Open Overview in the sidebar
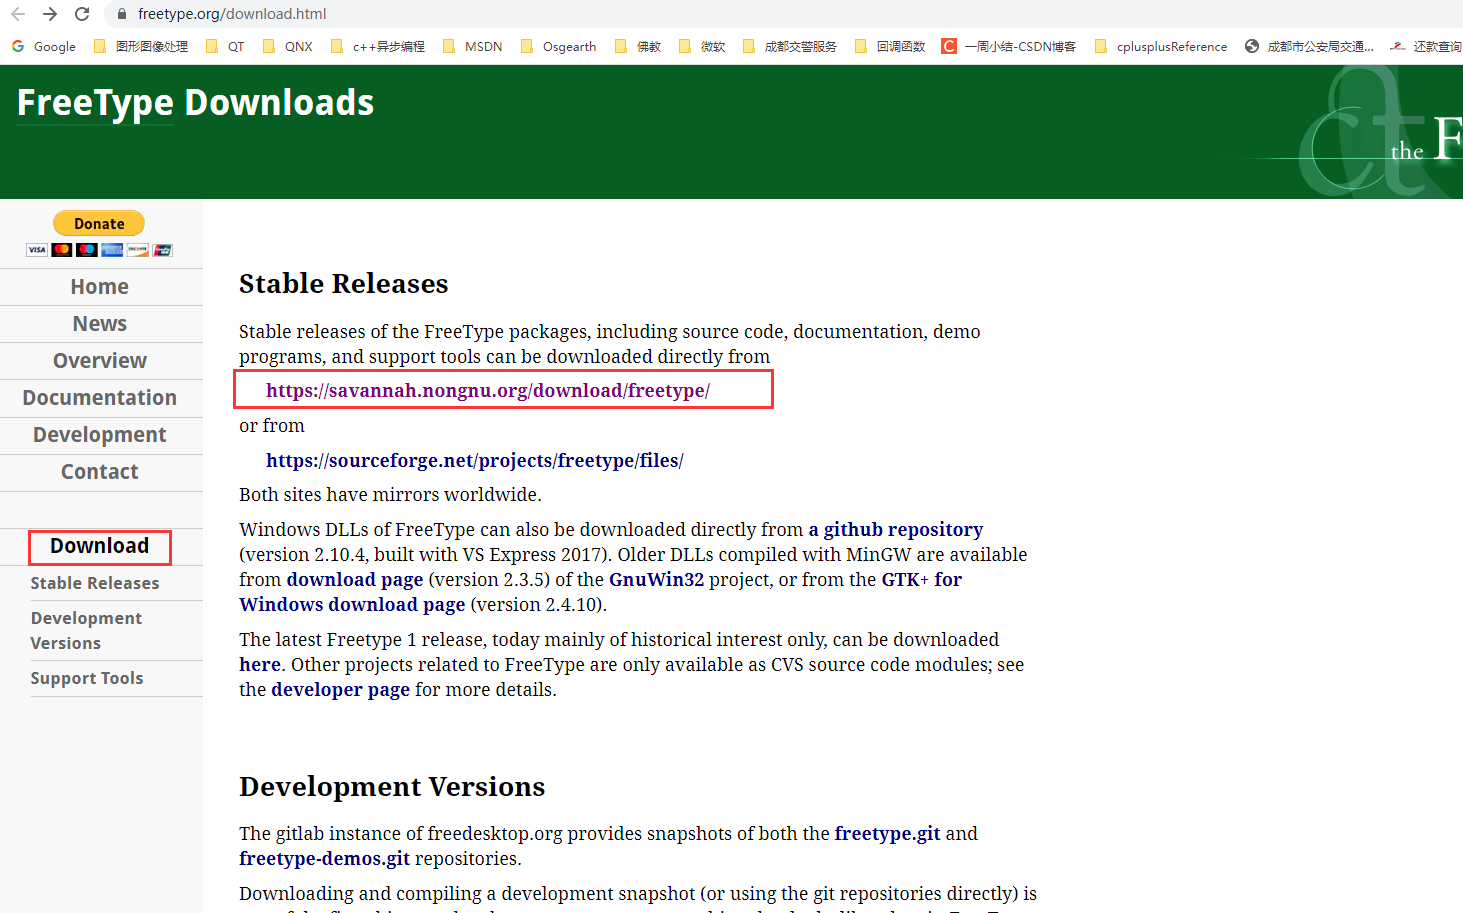The height and width of the screenshot is (913, 1463). click(x=100, y=361)
